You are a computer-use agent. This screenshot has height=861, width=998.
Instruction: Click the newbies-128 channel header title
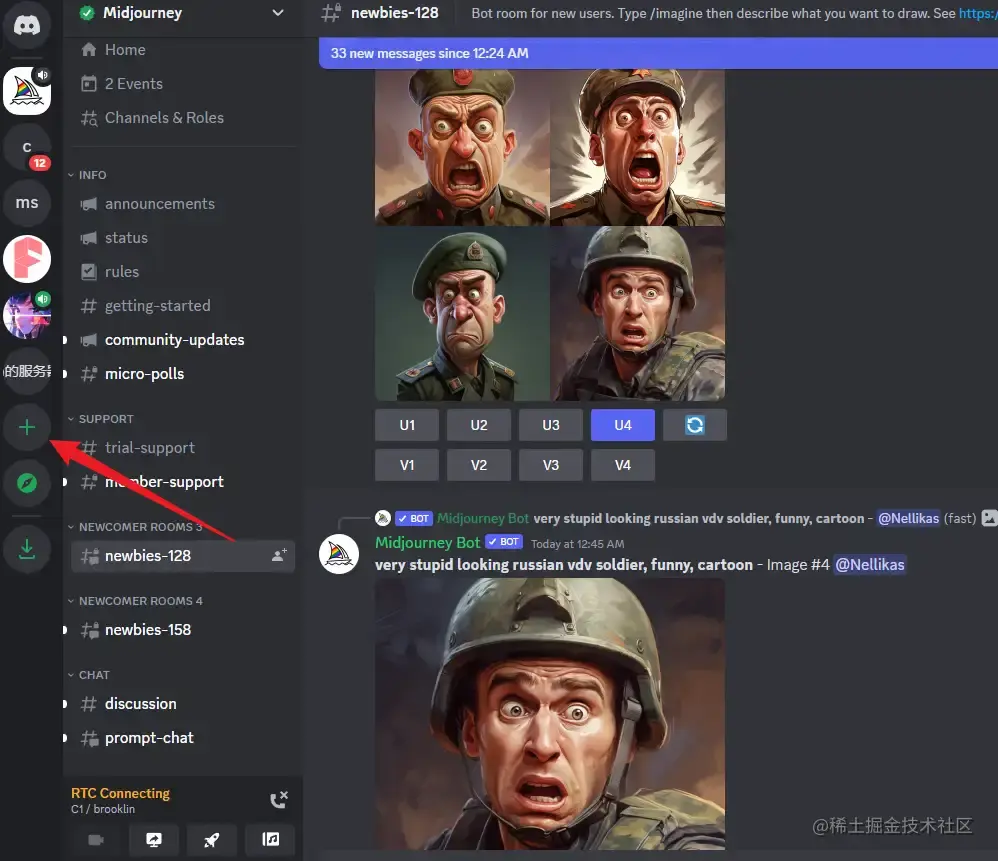(394, 13)
